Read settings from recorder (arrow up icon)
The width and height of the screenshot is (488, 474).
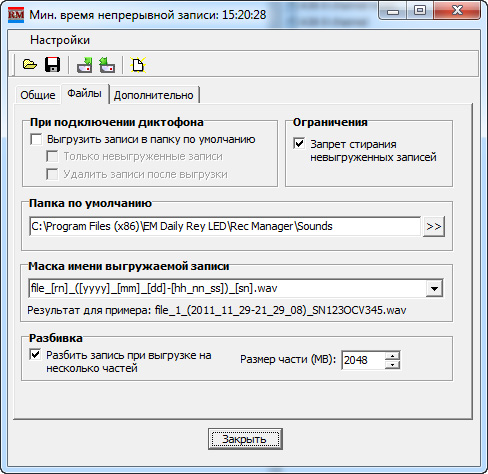pos(107,65)
